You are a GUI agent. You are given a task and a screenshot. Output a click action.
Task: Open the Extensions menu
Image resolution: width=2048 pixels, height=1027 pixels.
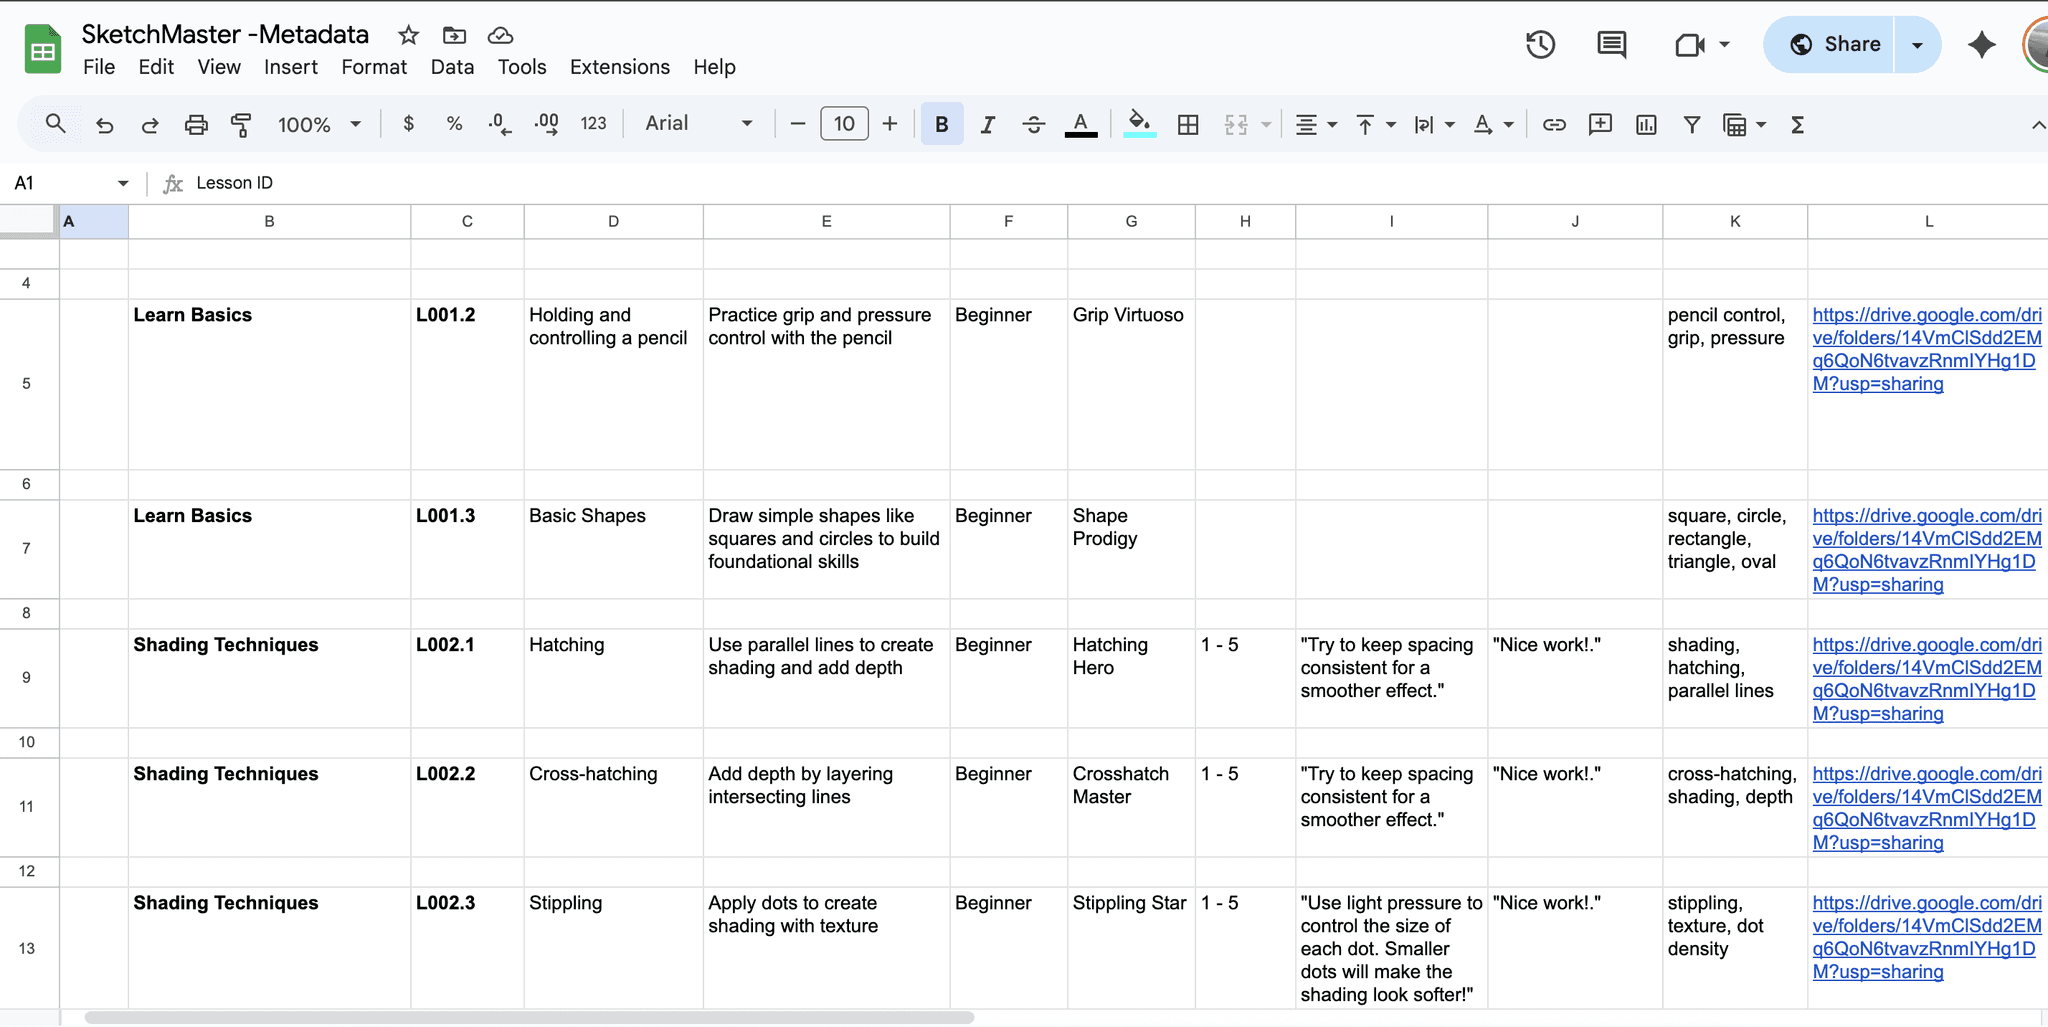(x=620, y=67)
